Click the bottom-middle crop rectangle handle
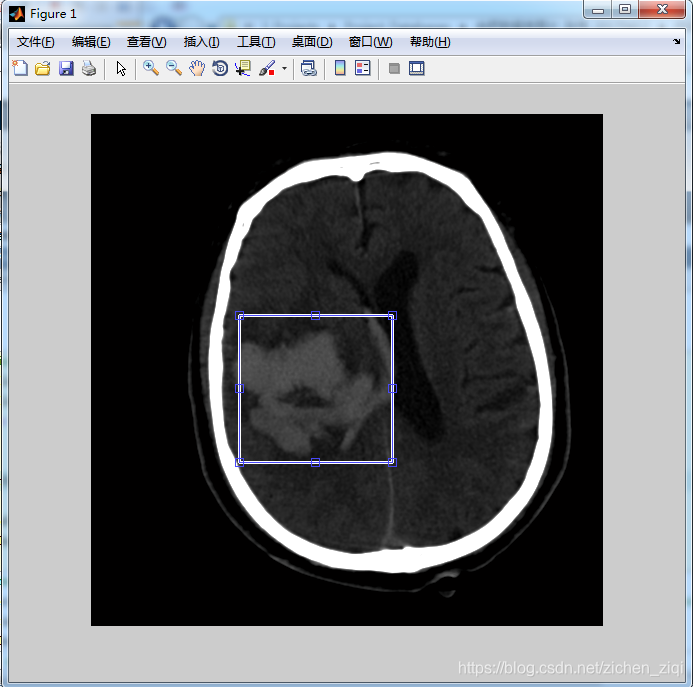 316,462
